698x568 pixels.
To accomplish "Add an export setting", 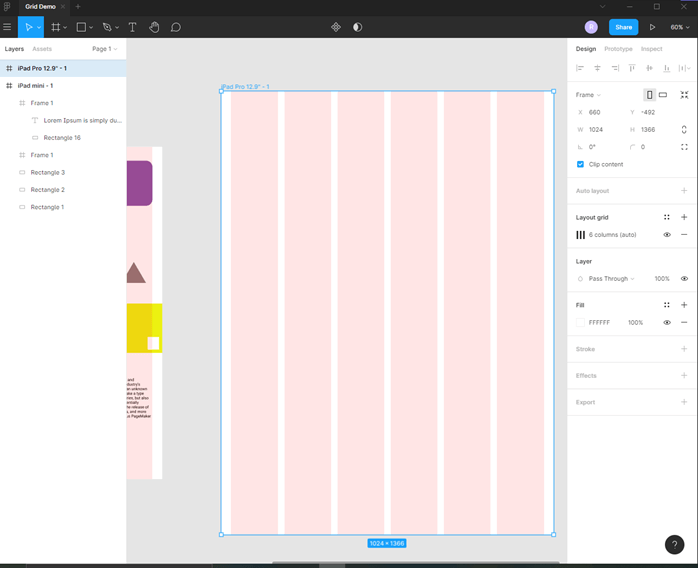I will (684, 402).
